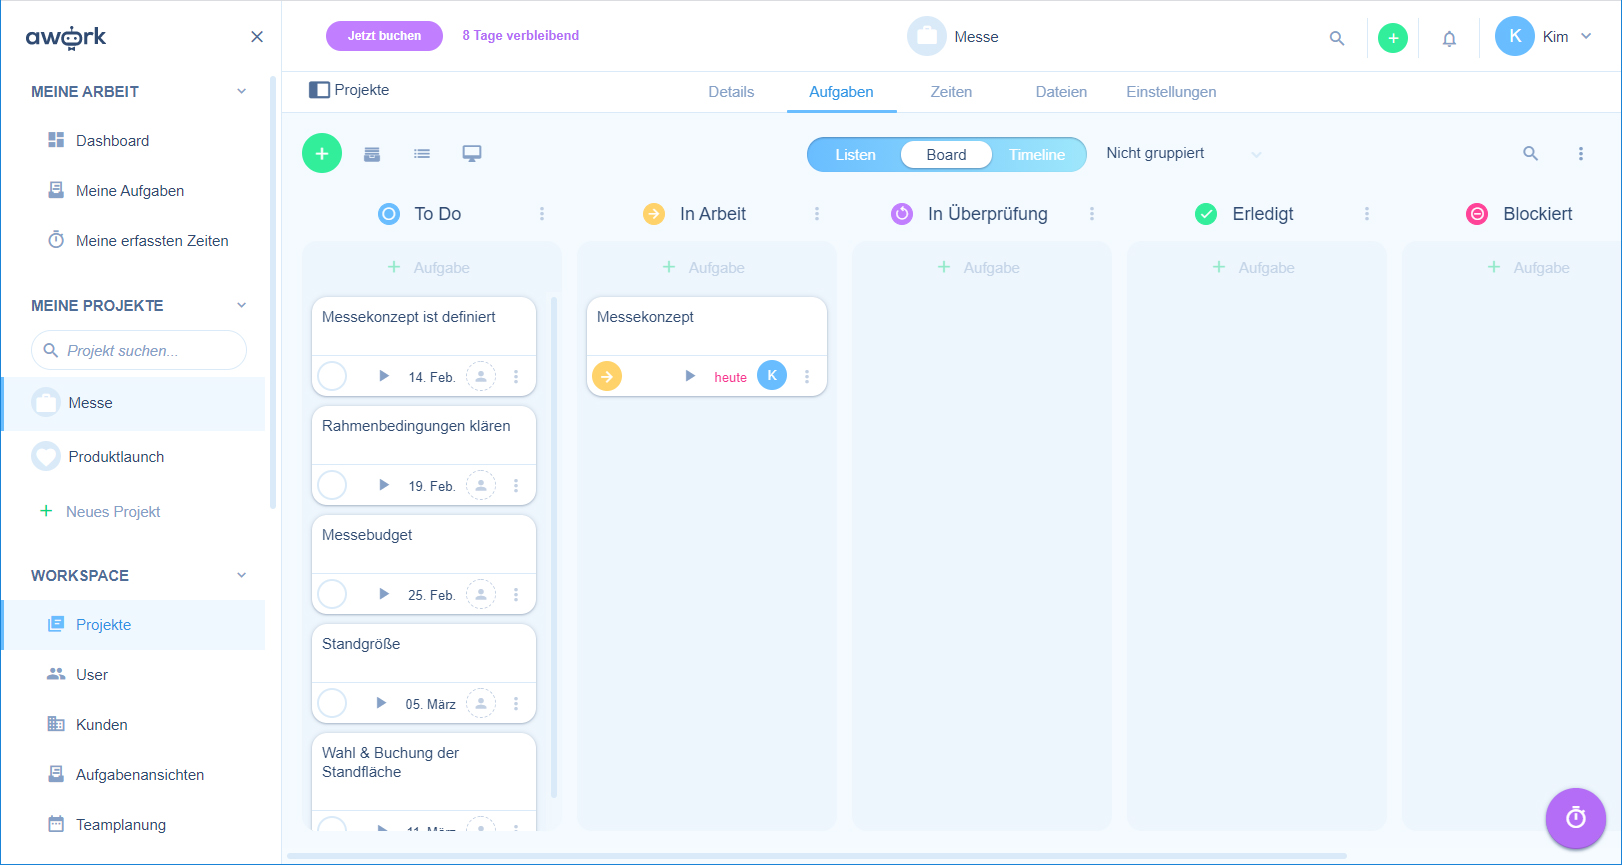1622x865 pixels.
Task: Open the Einstellungen tab
Action: point(1171,92)
